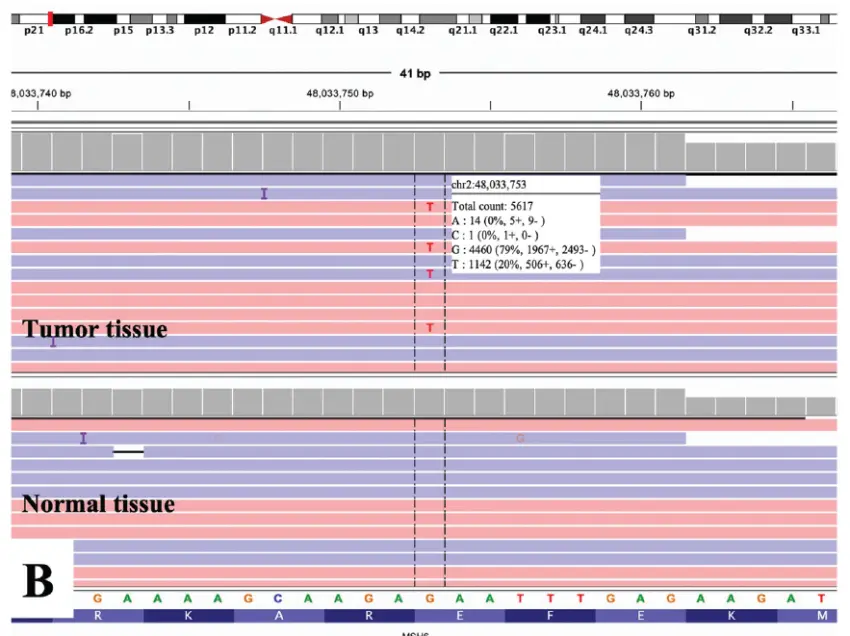Click the chr2:48,033,753 popup header
850x636 pixels.
(489, 184)
